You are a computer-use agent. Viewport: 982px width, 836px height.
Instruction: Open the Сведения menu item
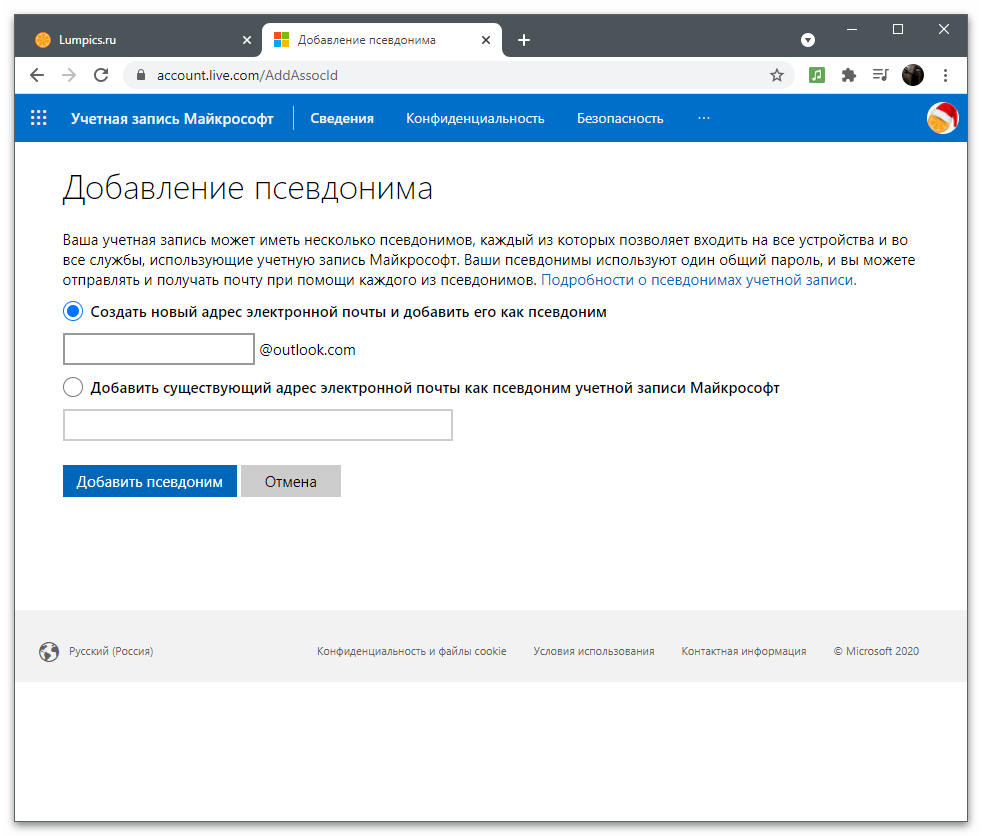pos(342,118)
